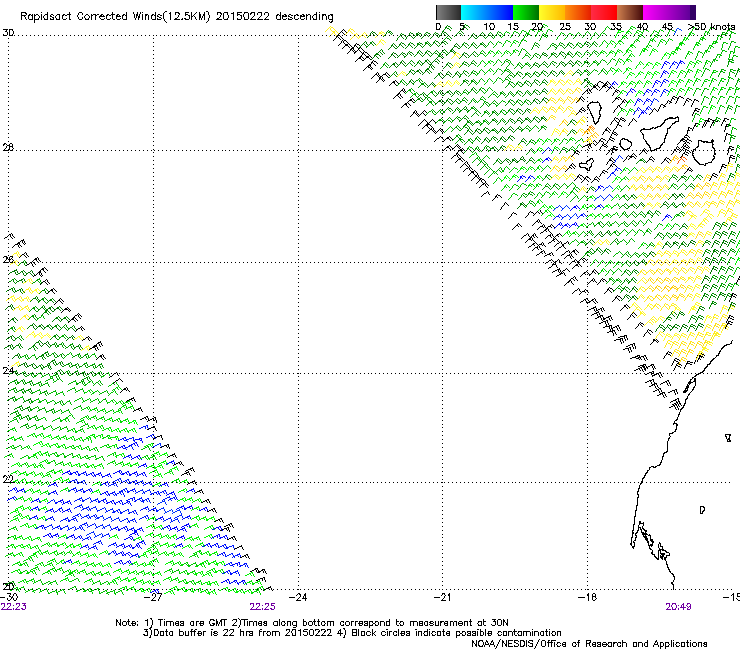Click the yellow segment of the wind color bar
740x650 pixels.
552,12
